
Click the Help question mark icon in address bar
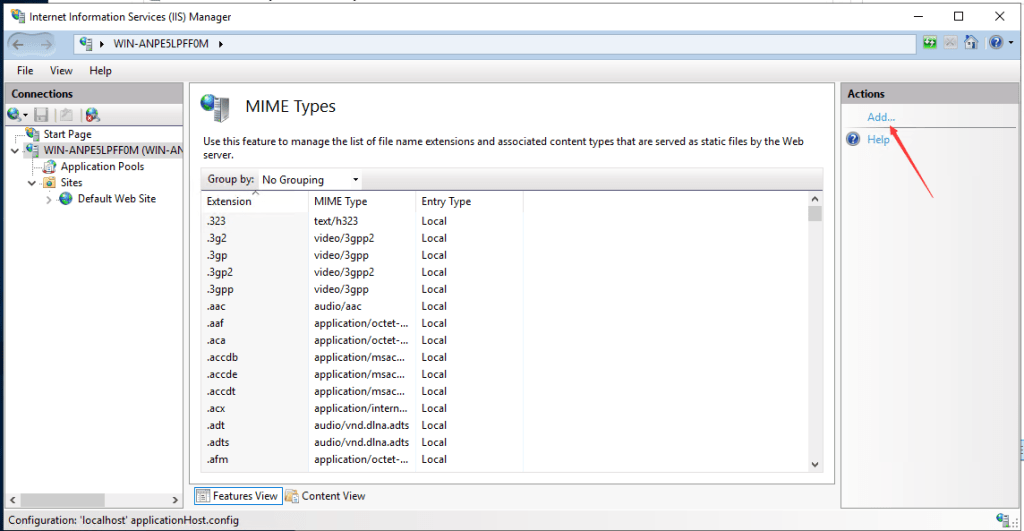pyautogui.click(x=996, y=43)
